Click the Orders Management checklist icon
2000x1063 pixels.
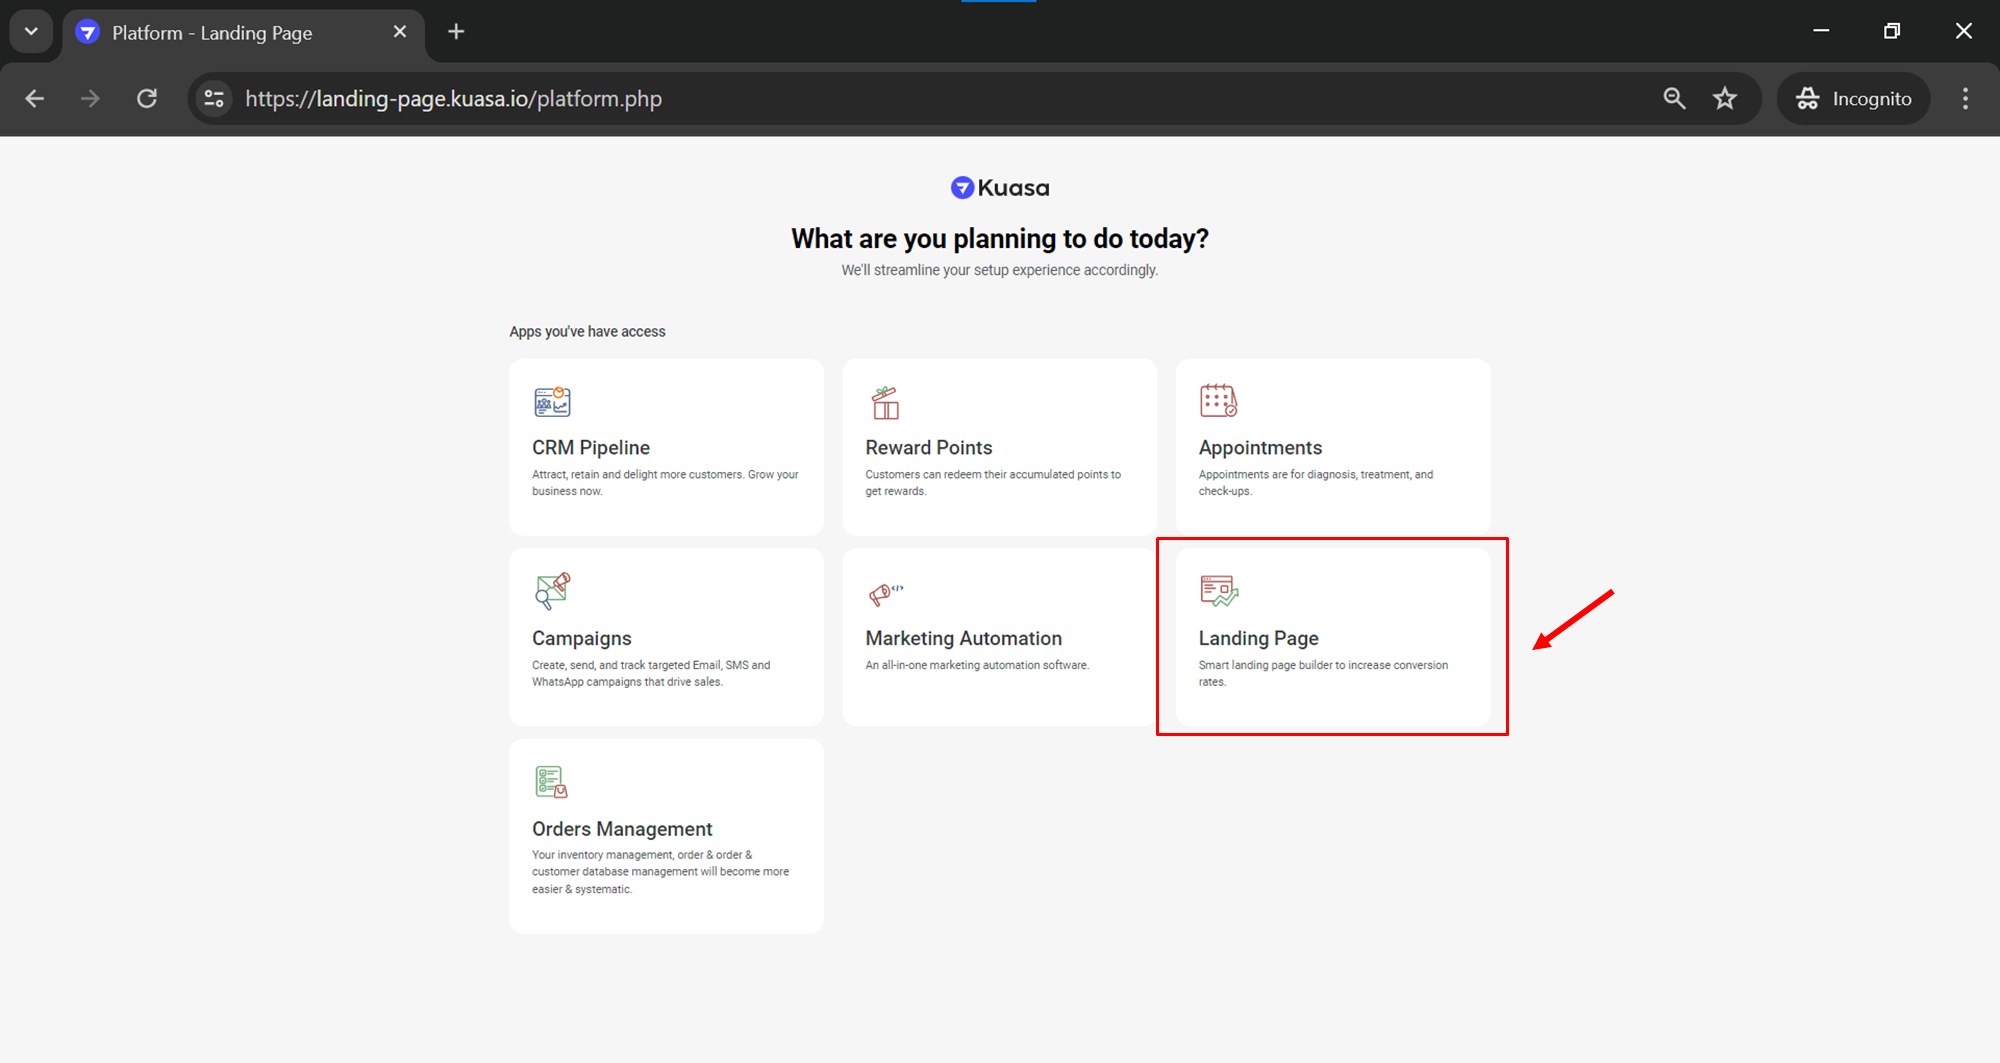(551, 782)
